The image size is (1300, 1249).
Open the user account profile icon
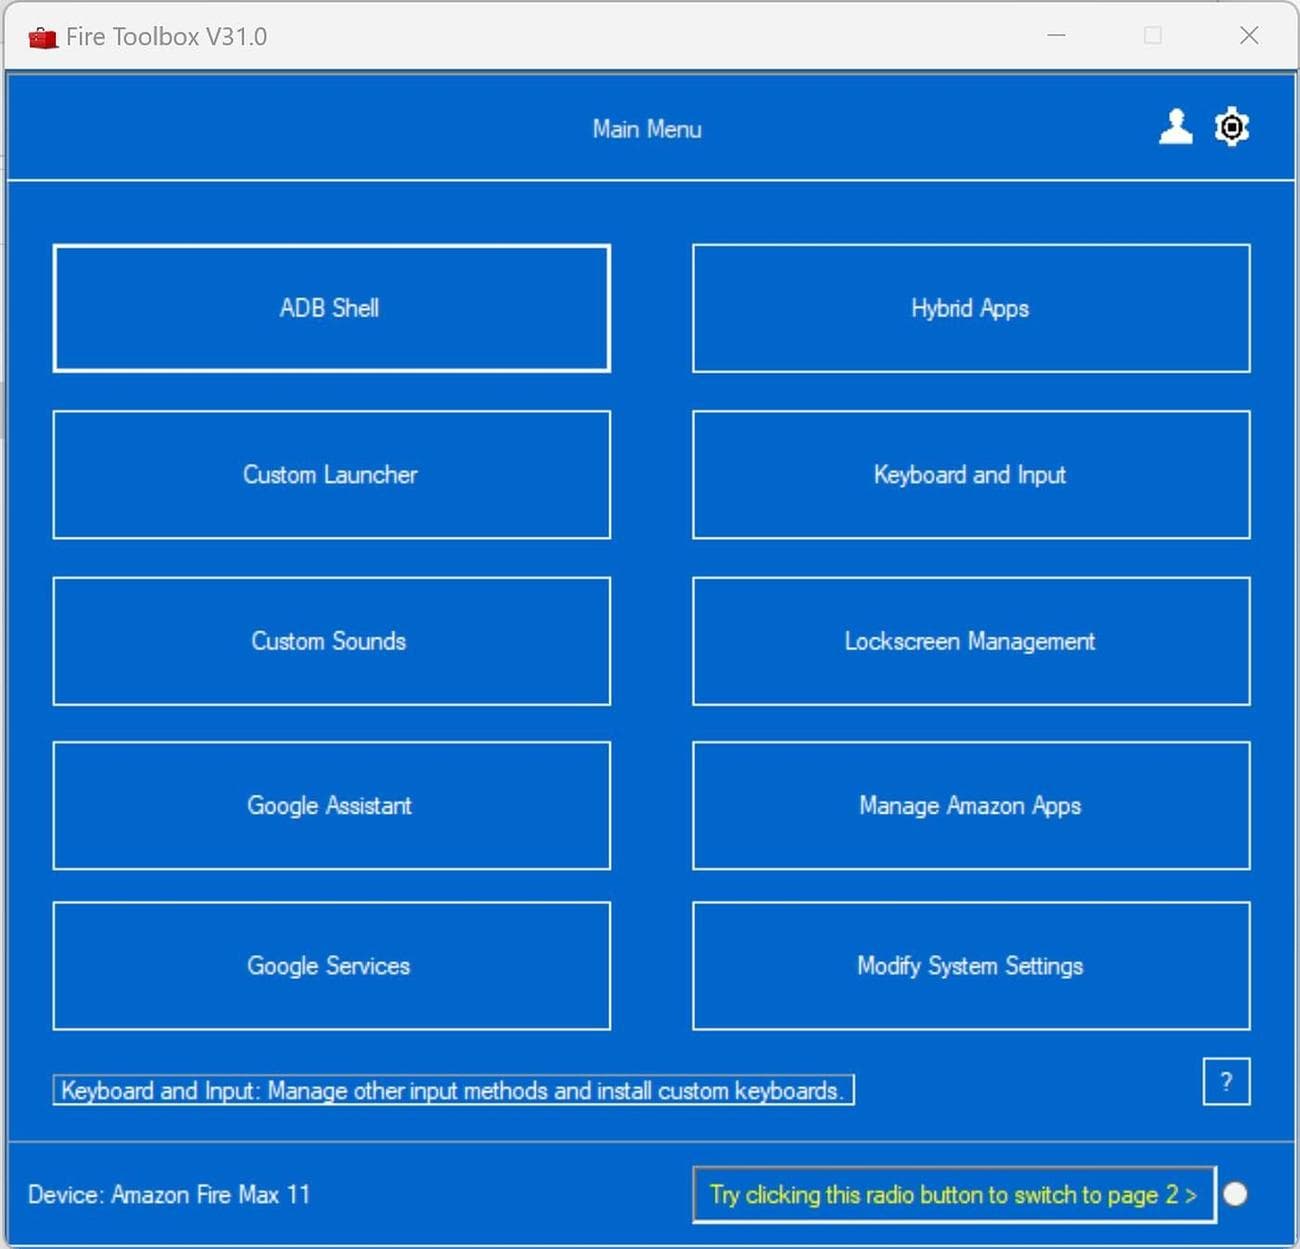pyautogui.click(x=1175, y=127)
